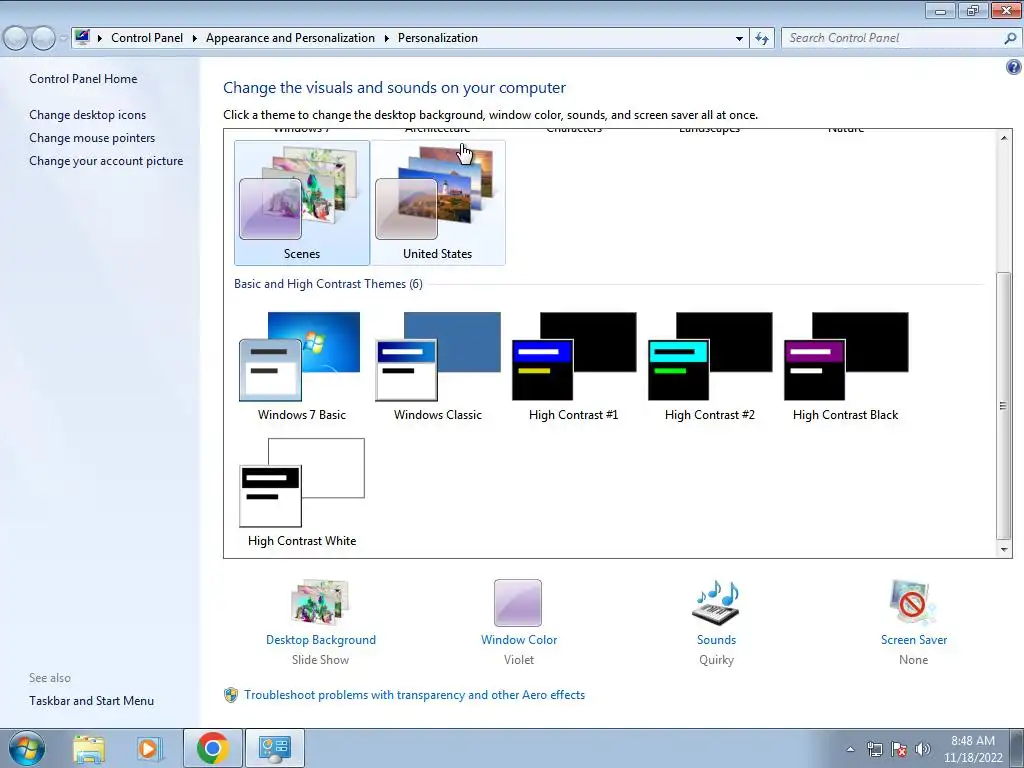This screenshot has height=768, width=1024.
Task: Open Change mouse pointers
Action: (92, 138)
